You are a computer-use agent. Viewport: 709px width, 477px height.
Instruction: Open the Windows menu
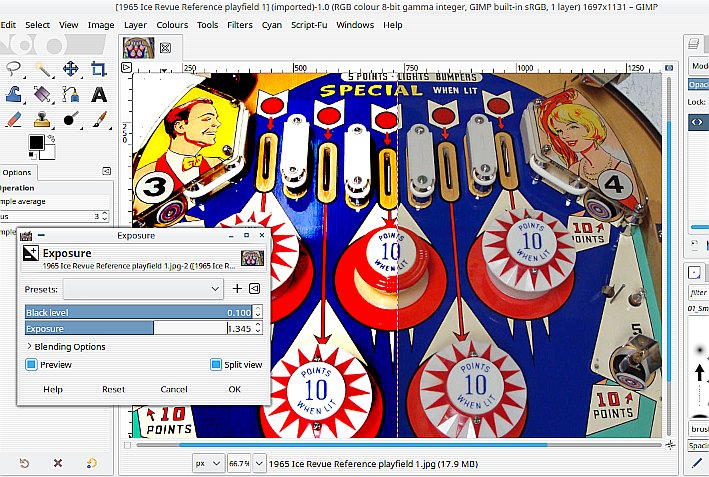(355, 25)
